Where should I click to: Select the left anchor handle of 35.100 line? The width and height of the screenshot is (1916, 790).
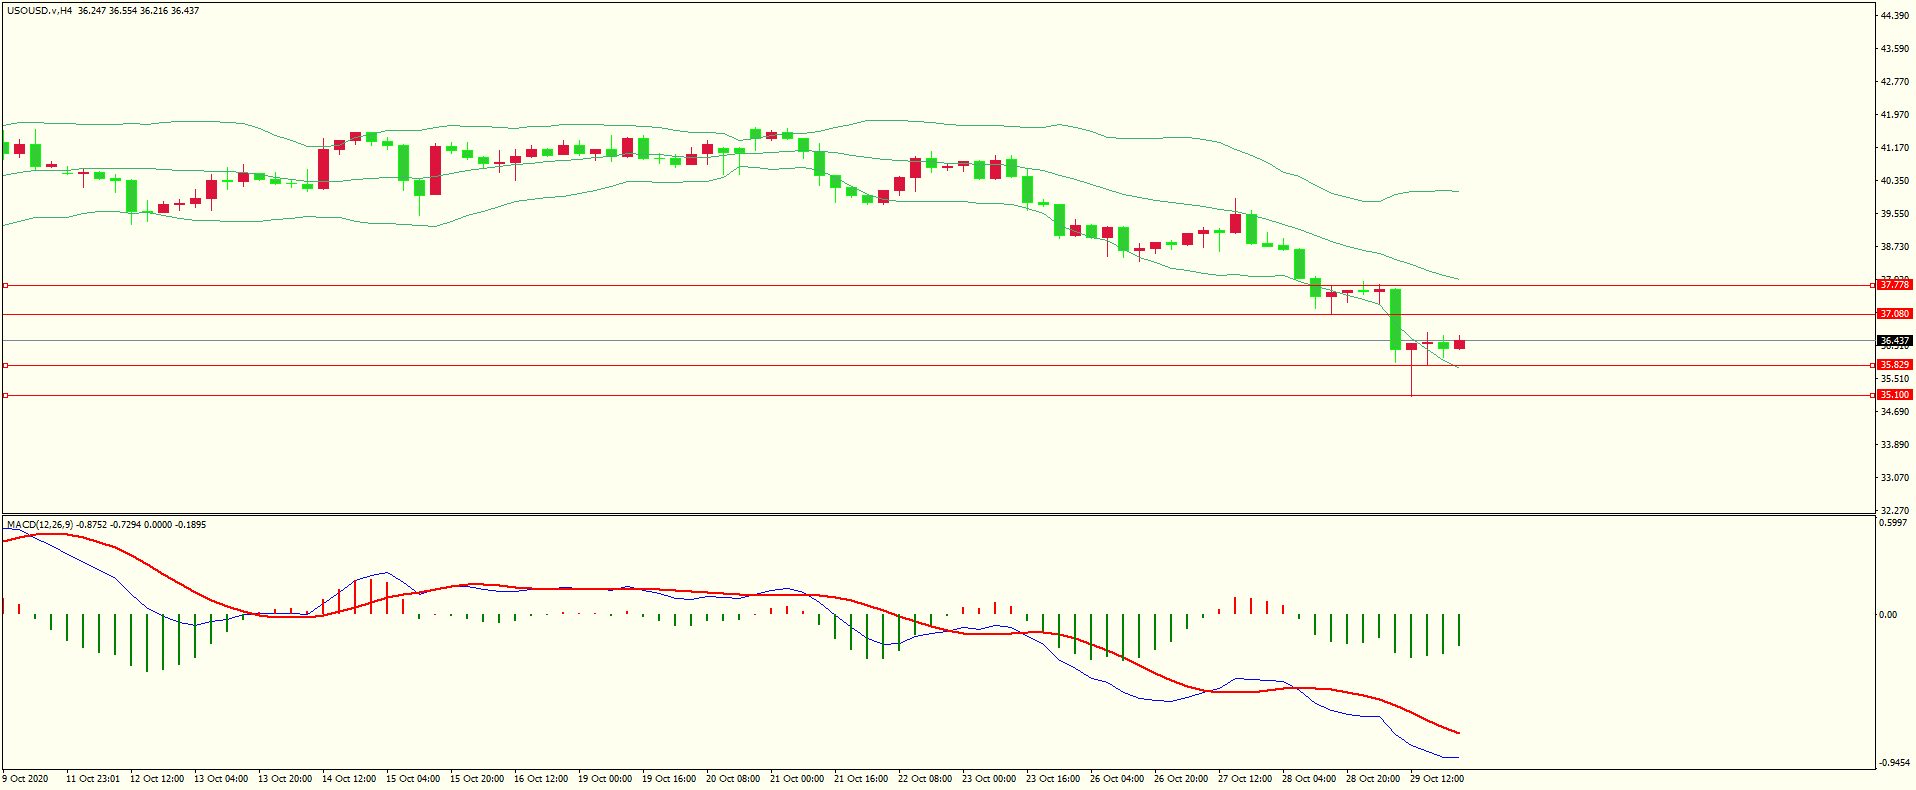tap(5, 395)
